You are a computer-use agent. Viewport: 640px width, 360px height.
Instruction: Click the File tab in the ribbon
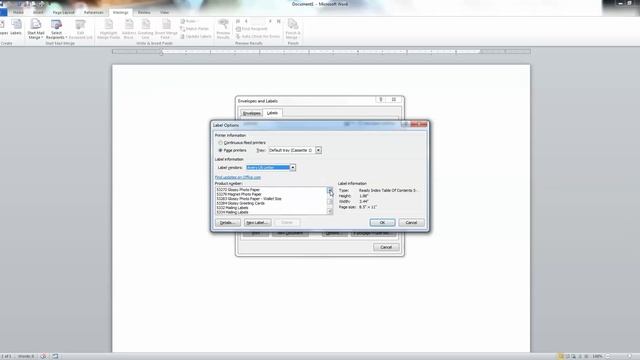tap(3, 13)
